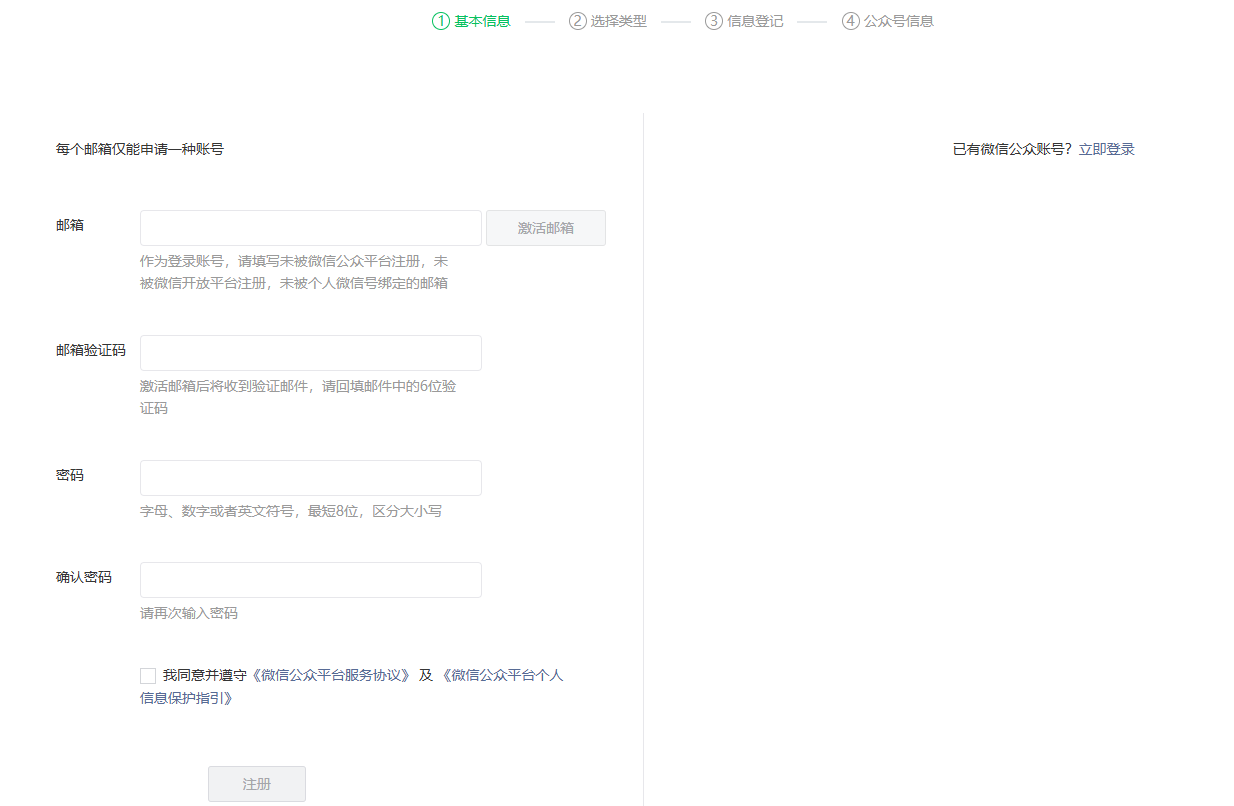Click the 每个邮箱仅能申请一种账号 notice text
The width and height of the screenshot is (1234, 806).
tap(140, 148)
